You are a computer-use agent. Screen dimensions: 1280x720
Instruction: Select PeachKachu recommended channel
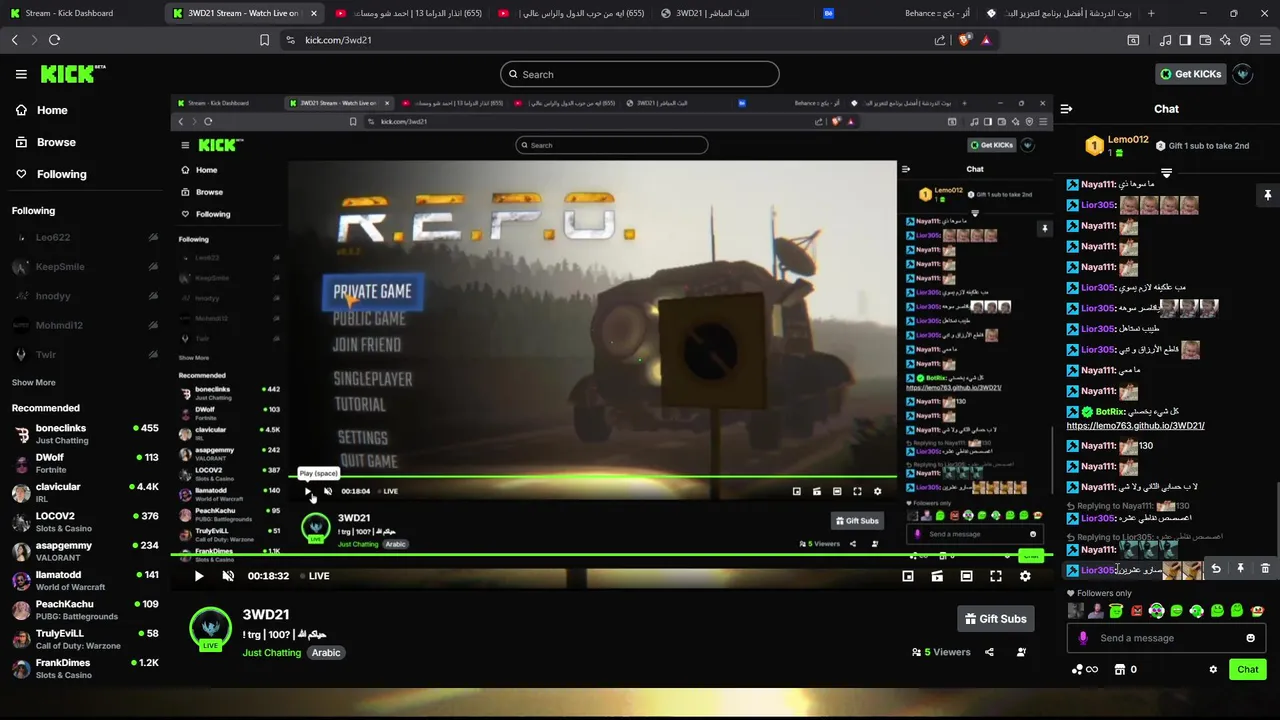pyautogui.click(x=85, y=610)
